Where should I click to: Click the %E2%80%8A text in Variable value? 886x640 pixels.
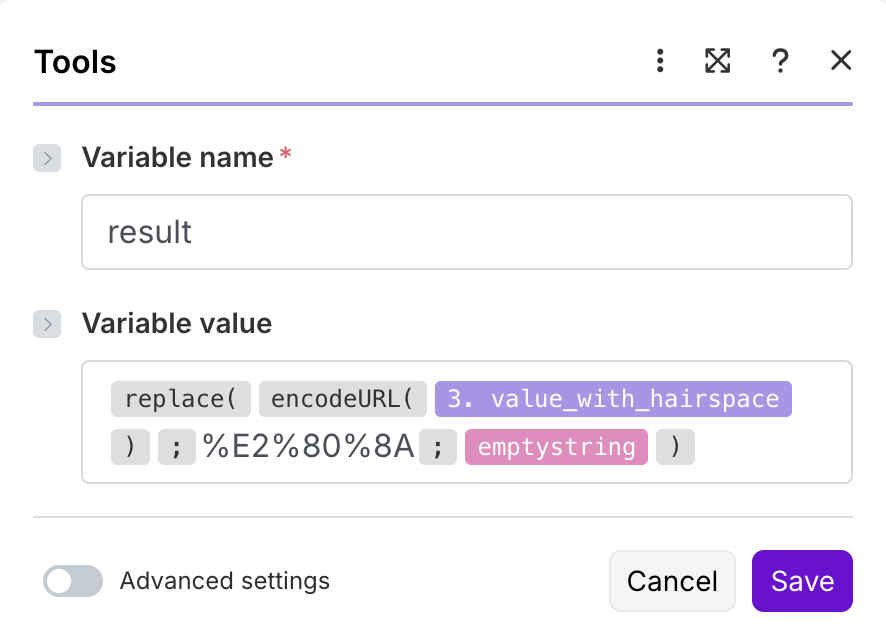308,446
